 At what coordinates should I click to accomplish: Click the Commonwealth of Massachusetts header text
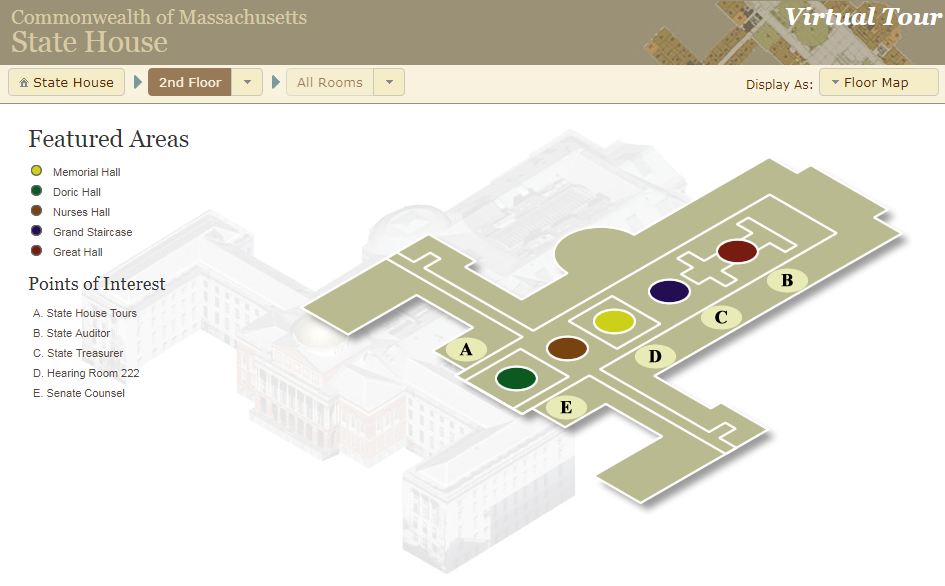[x=159, y=17]
